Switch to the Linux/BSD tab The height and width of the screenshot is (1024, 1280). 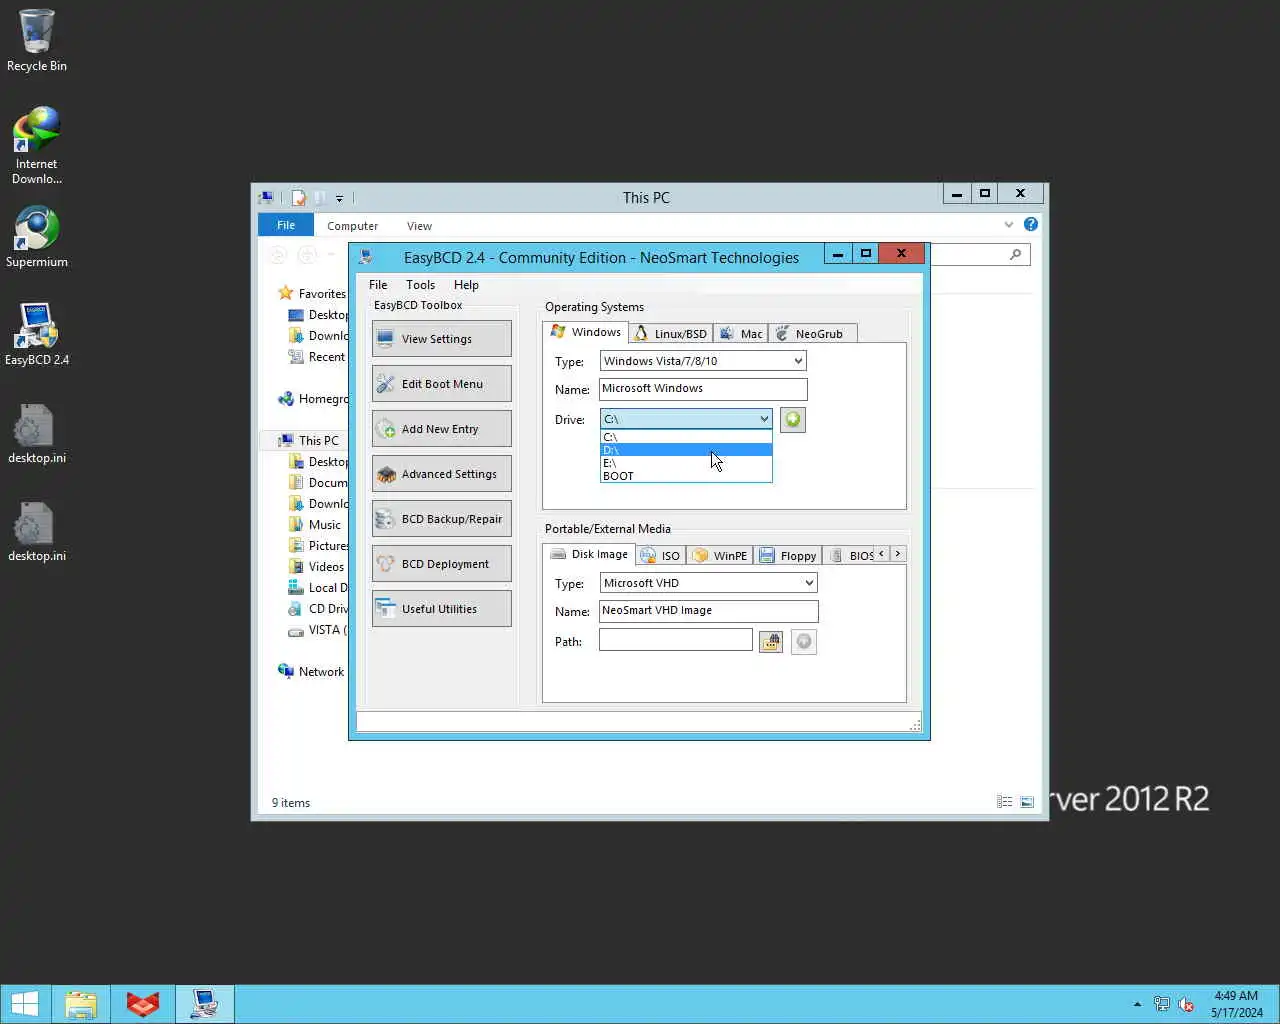tap(671, 334)
